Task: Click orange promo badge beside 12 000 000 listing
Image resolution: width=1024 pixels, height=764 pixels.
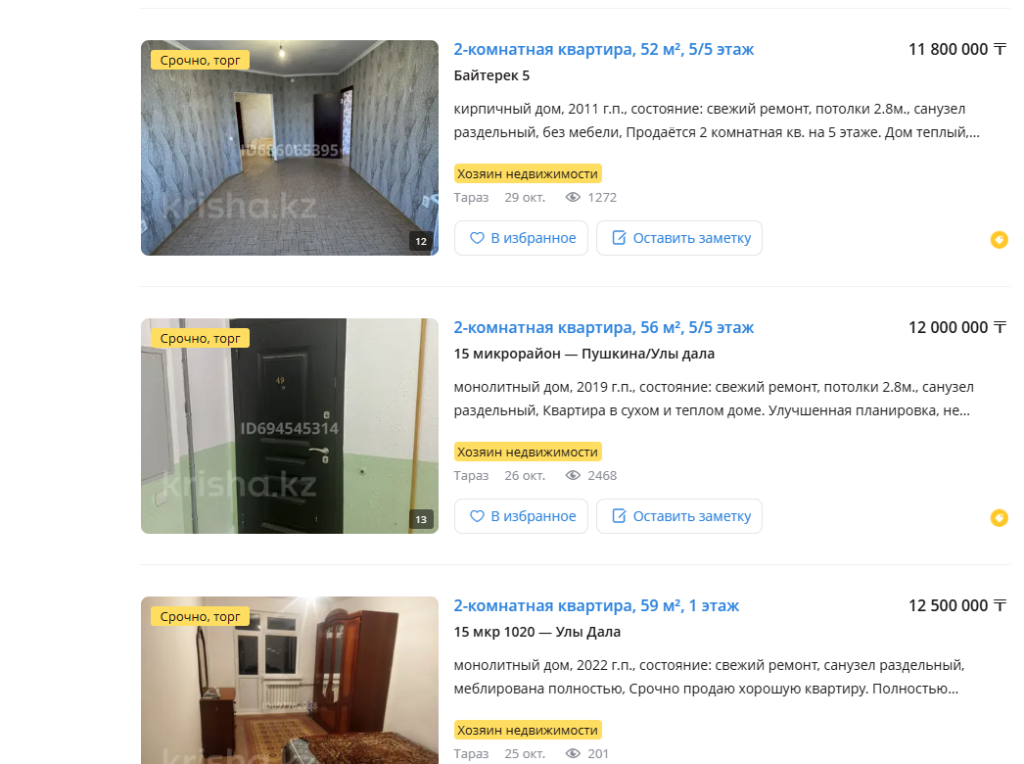Action: (x=999, y=518)
